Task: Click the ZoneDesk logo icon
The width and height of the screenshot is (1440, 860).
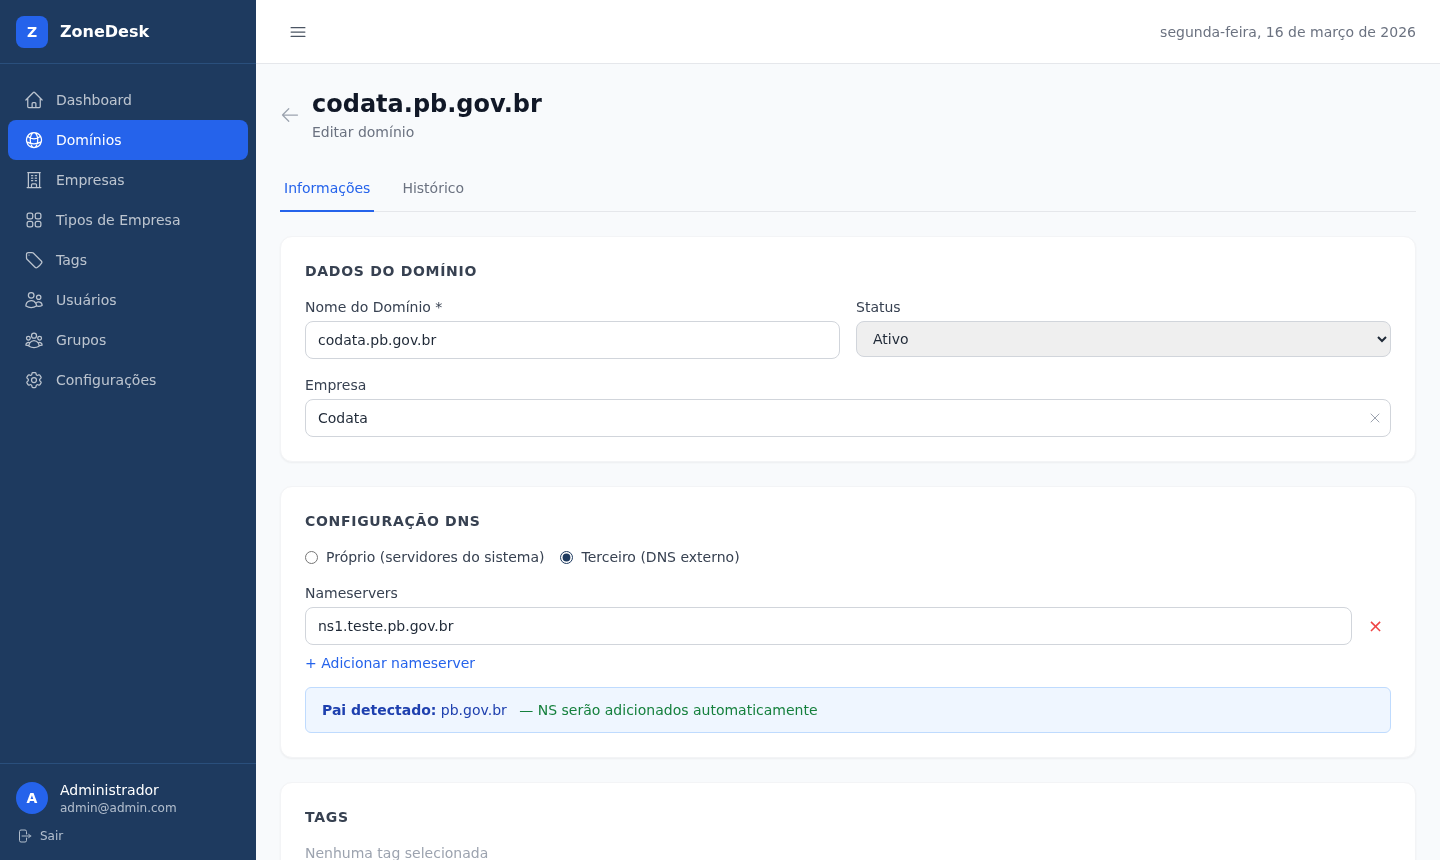Action: point(32,32)
